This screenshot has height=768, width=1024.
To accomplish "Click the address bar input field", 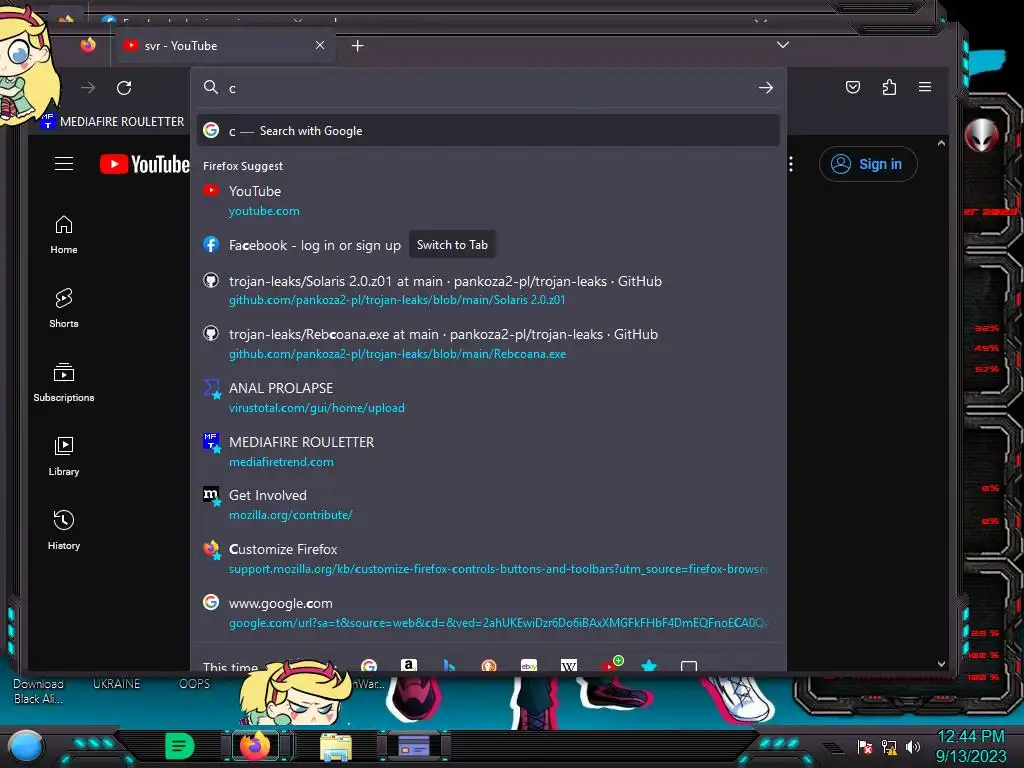I will (490, 88).
